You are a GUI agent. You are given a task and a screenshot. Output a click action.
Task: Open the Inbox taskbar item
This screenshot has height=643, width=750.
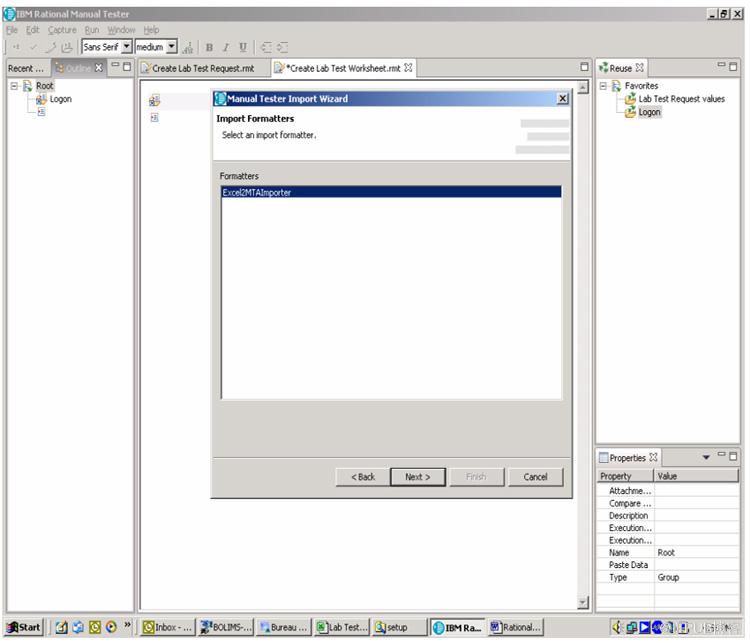(x=168, y=627)
